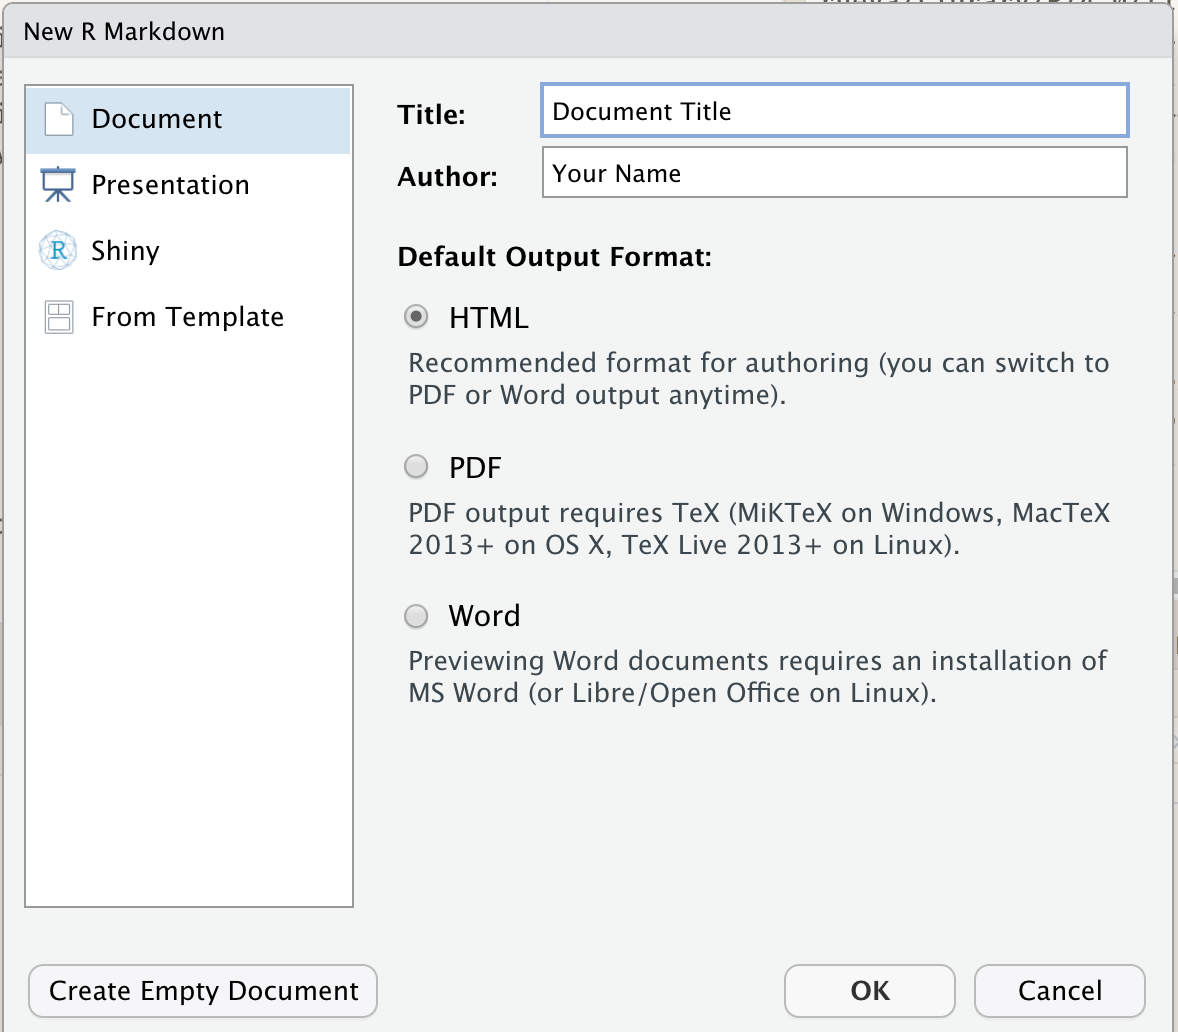The image size is (1178, 1032).
Task: Click the New R Markdown title bar
Action: (x=588, y=32)
